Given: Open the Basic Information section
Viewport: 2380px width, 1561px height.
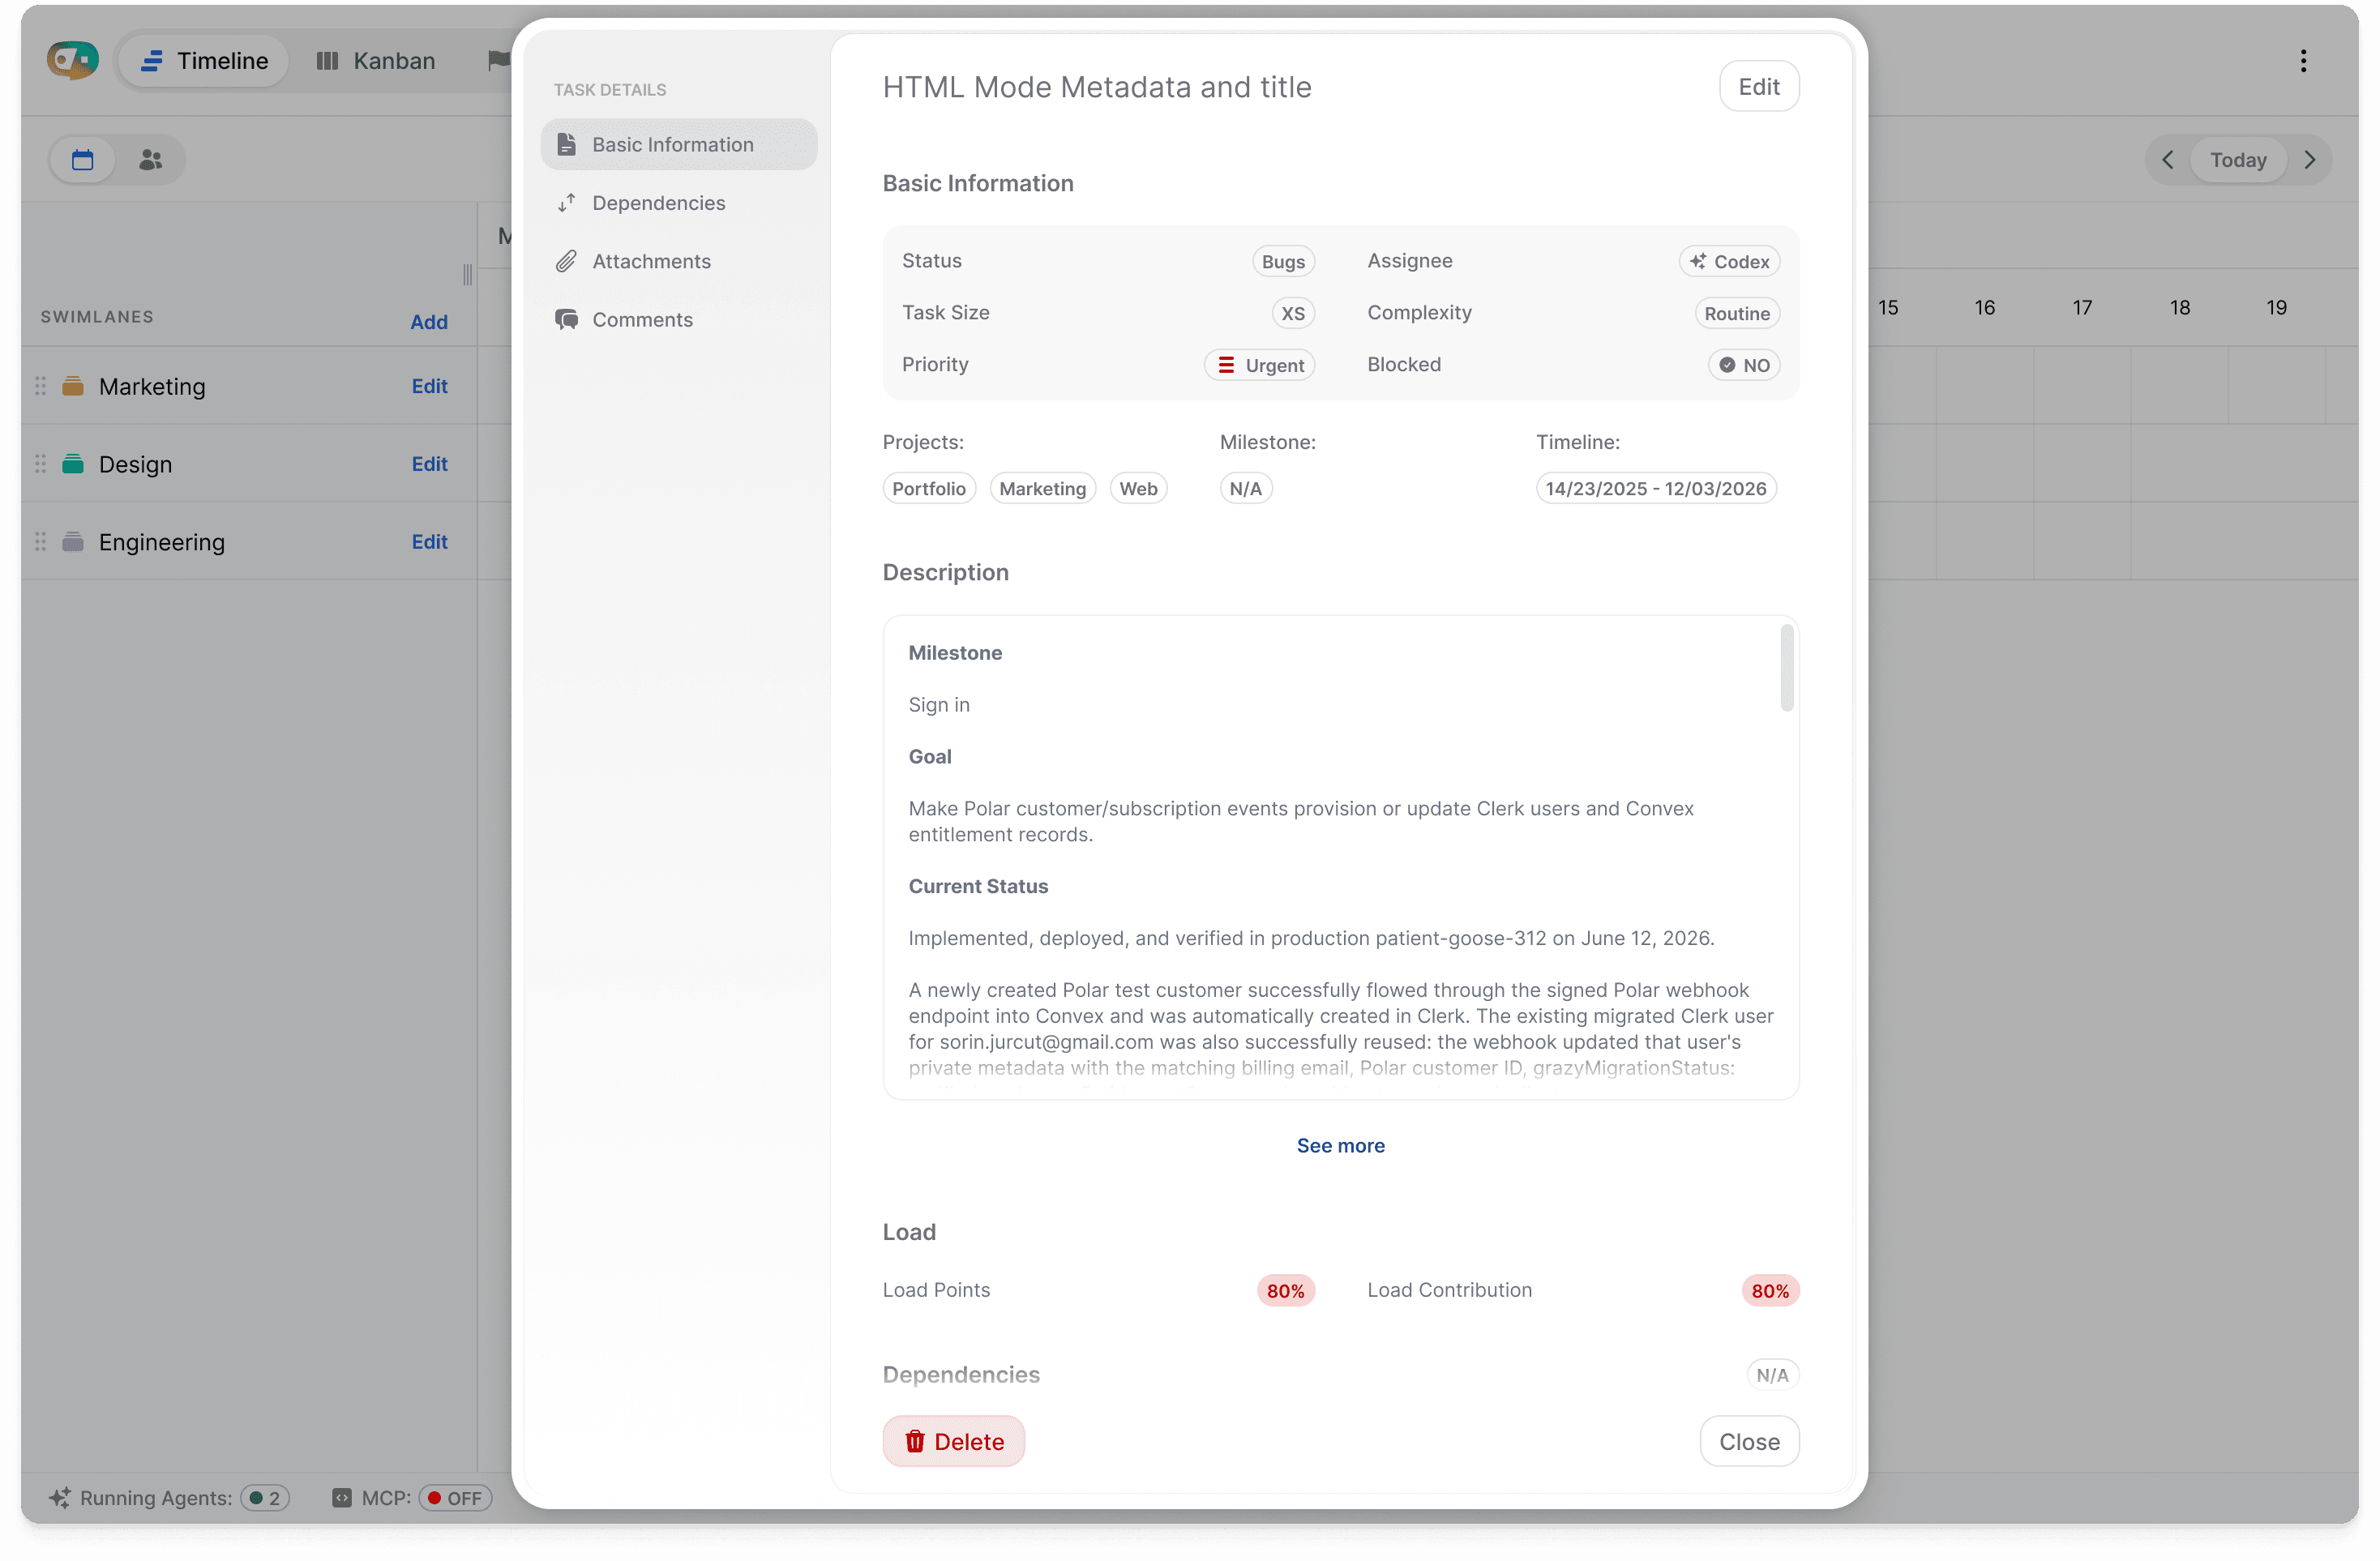Looking at the screenshot, I should point(679,145).
